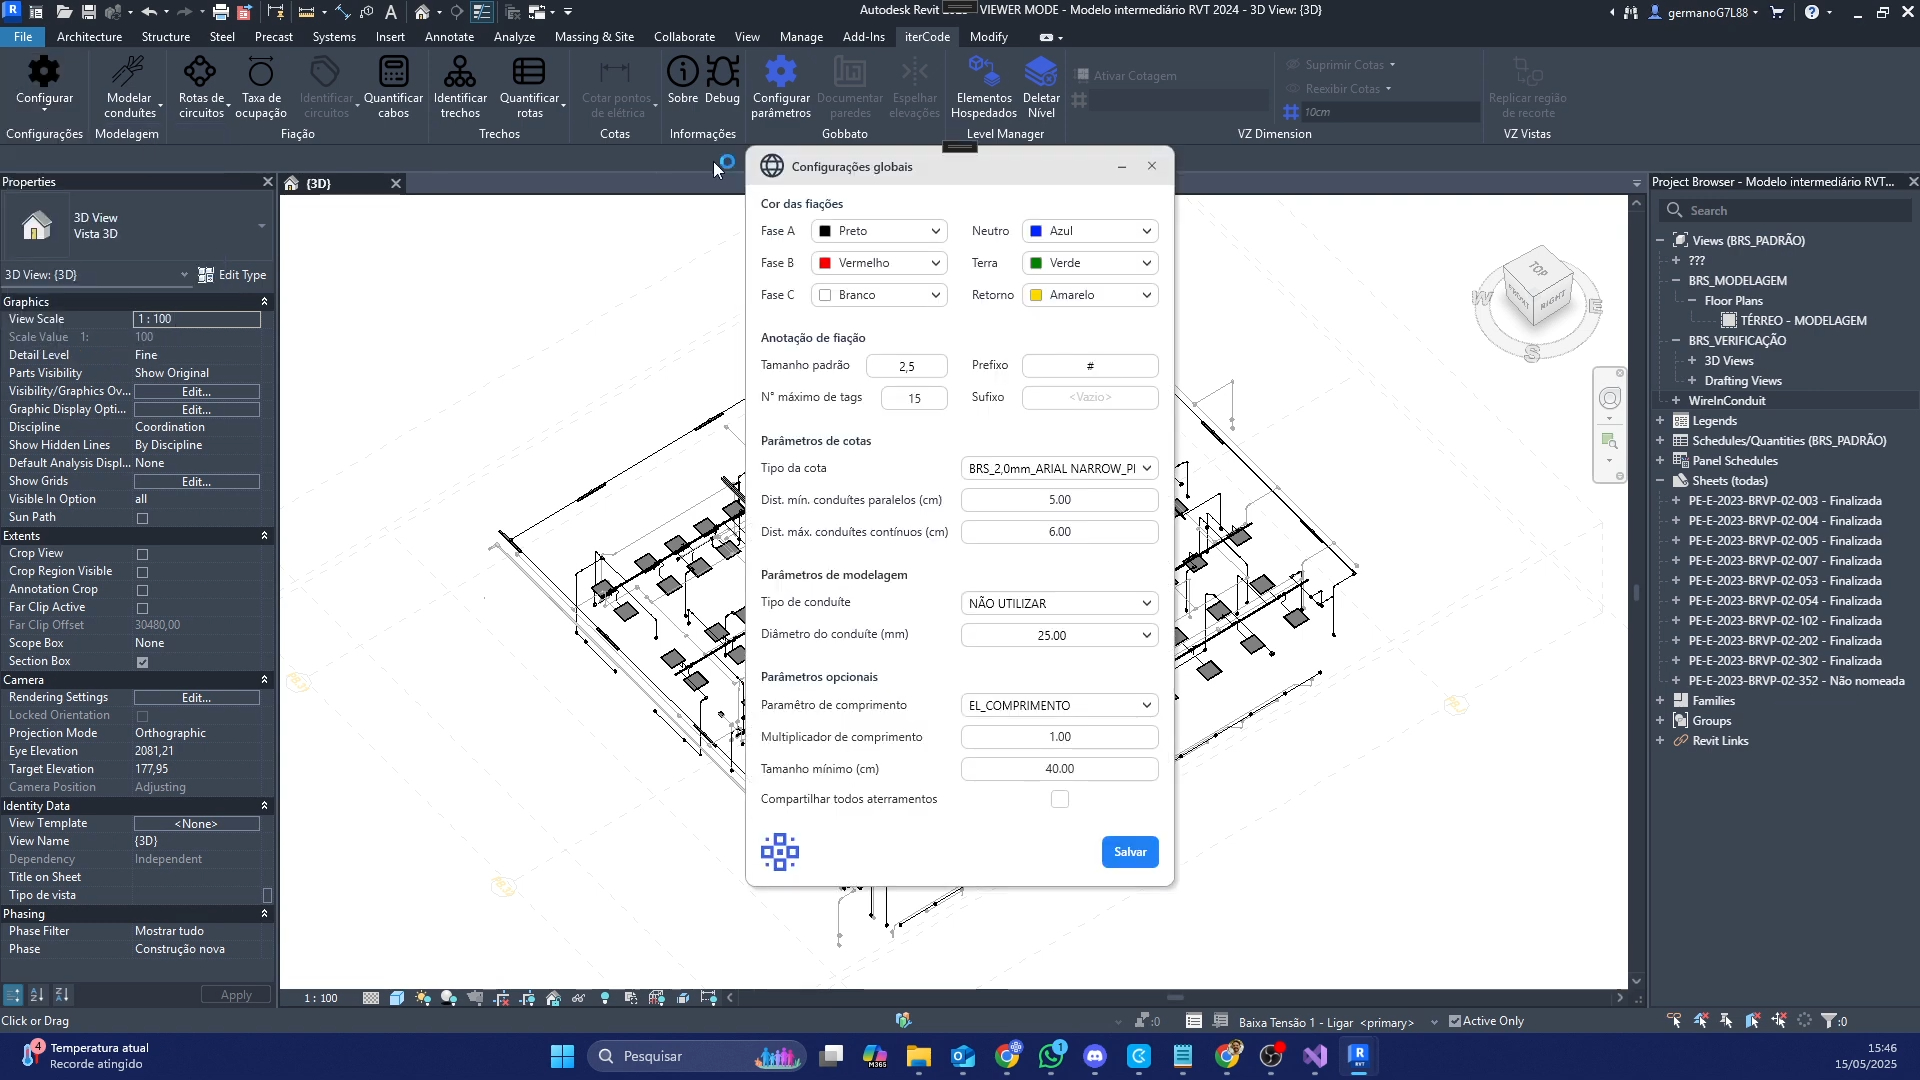Click the Salvar button

tap(1130, 852)
